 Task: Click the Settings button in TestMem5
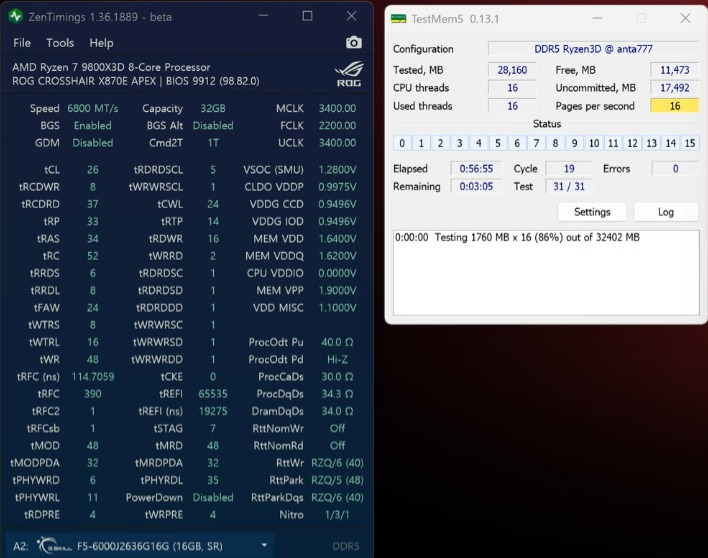592,212
